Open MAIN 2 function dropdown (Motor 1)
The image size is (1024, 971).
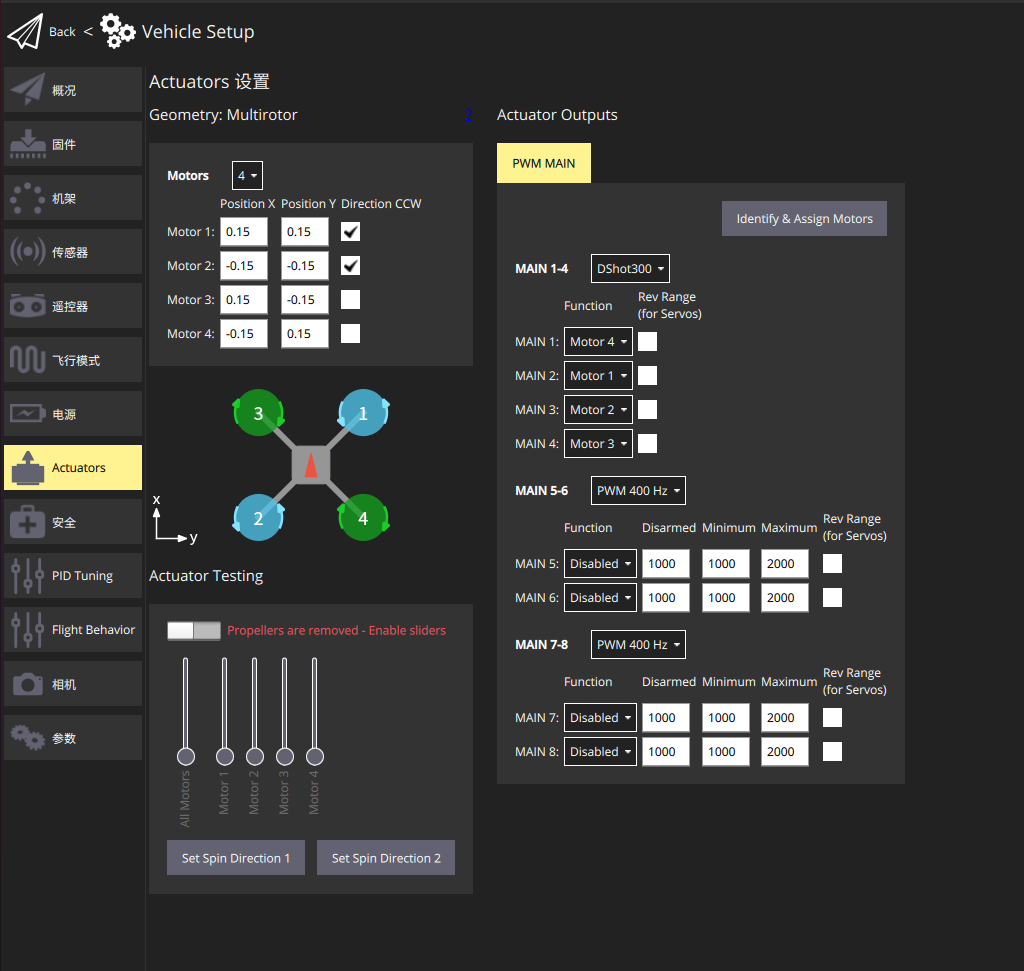click(x=598, y=375)
